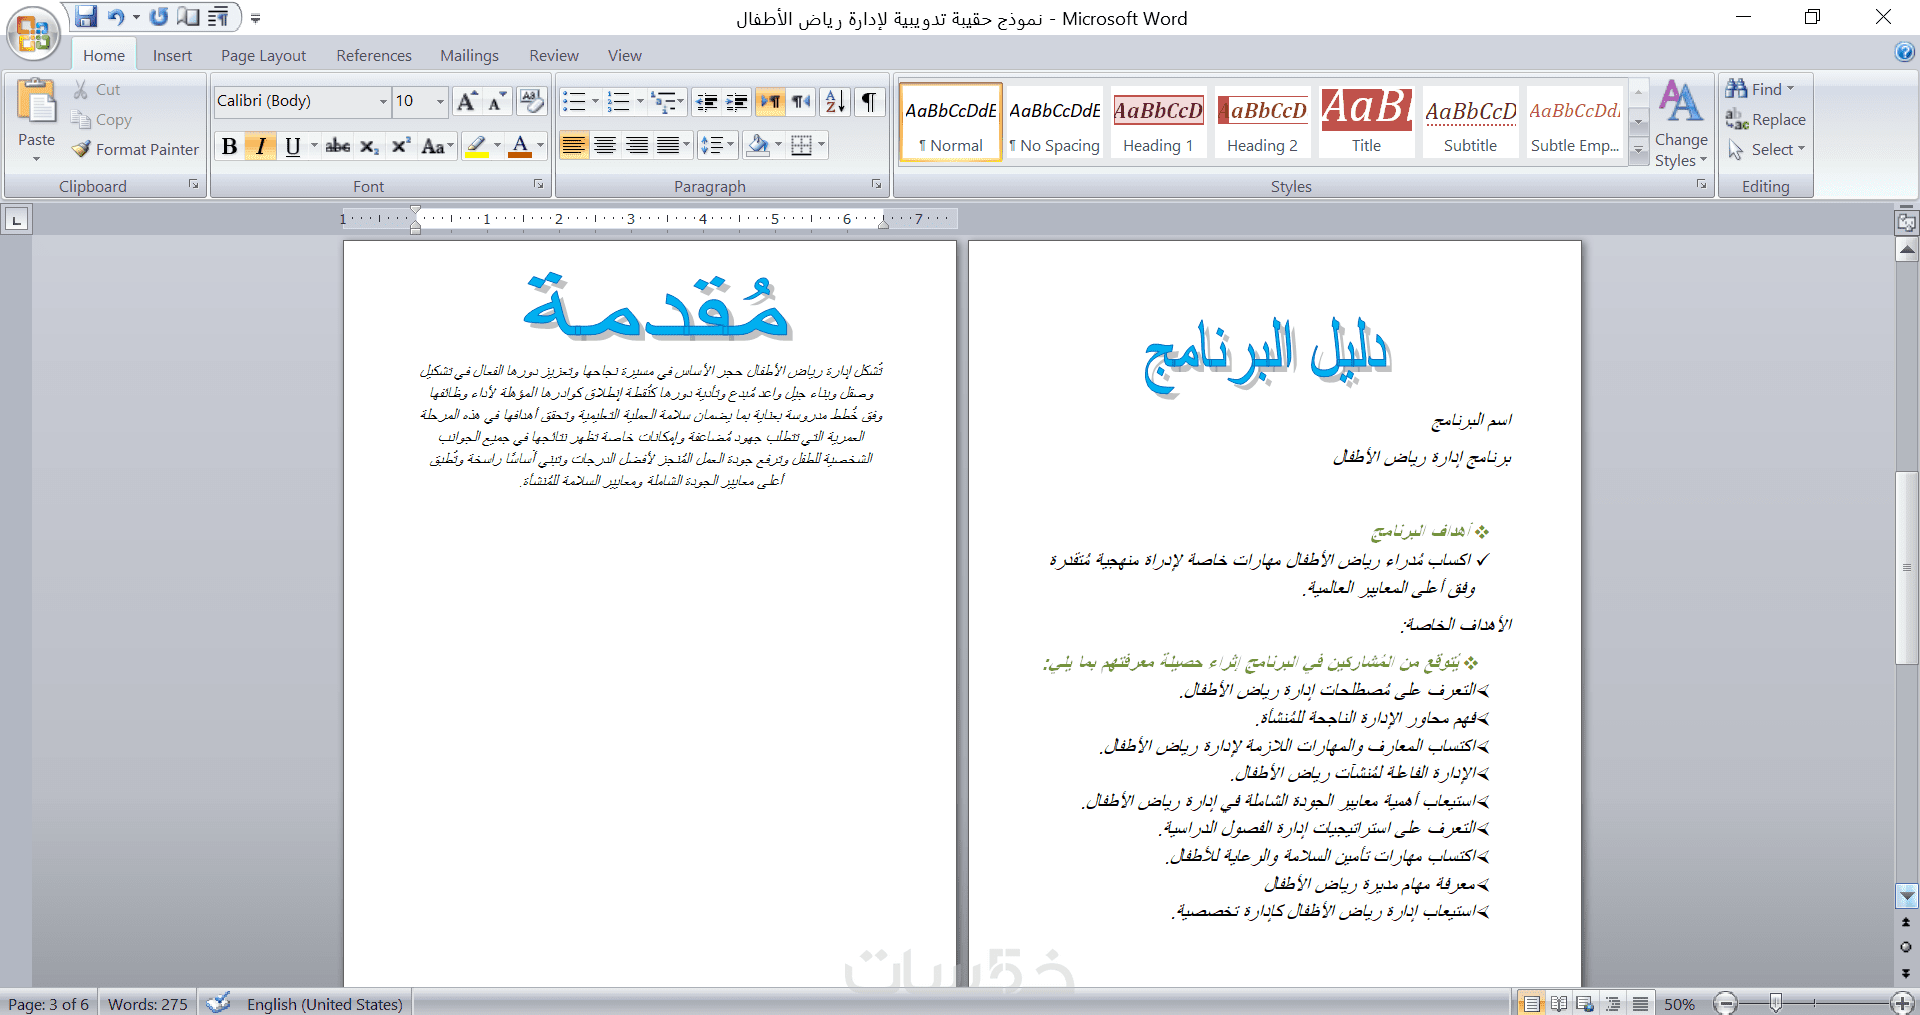Apply bullets to the paragraph
The image size is (1920, 1015).
(574, 101)
